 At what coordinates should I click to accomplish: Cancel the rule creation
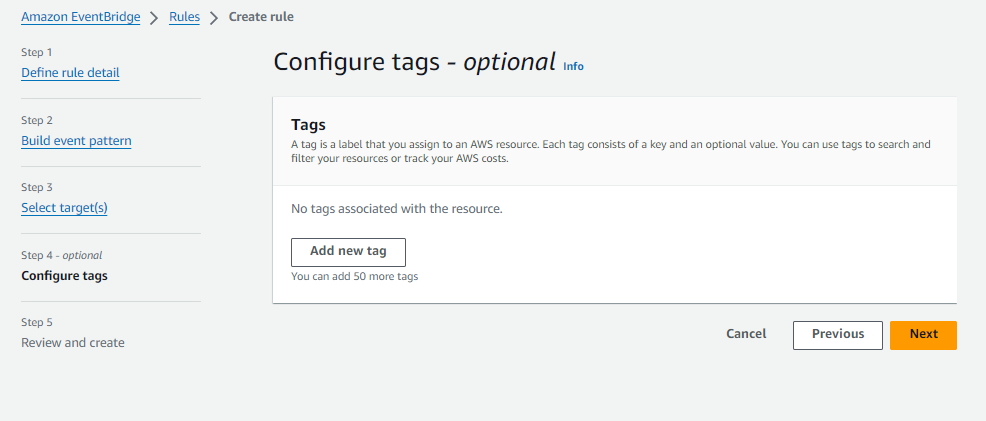click(746, 334)
